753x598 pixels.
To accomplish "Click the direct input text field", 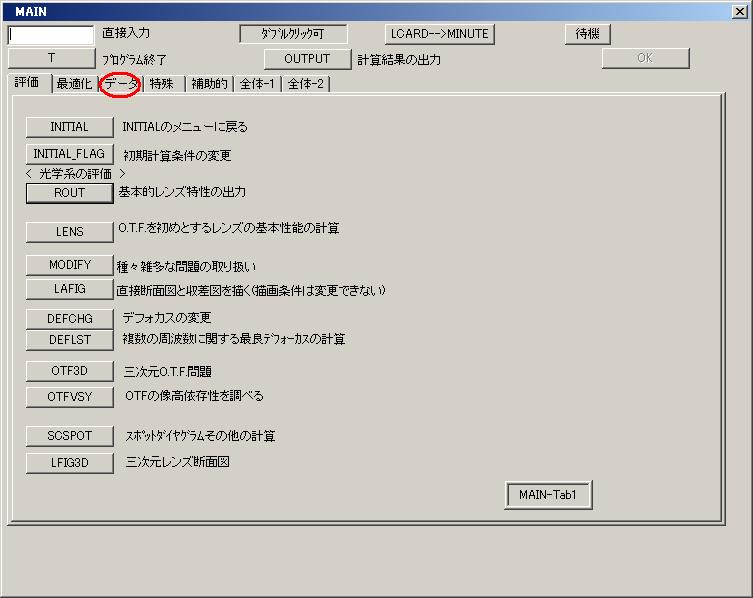I will pyautogui.click(x=51, y=35).
